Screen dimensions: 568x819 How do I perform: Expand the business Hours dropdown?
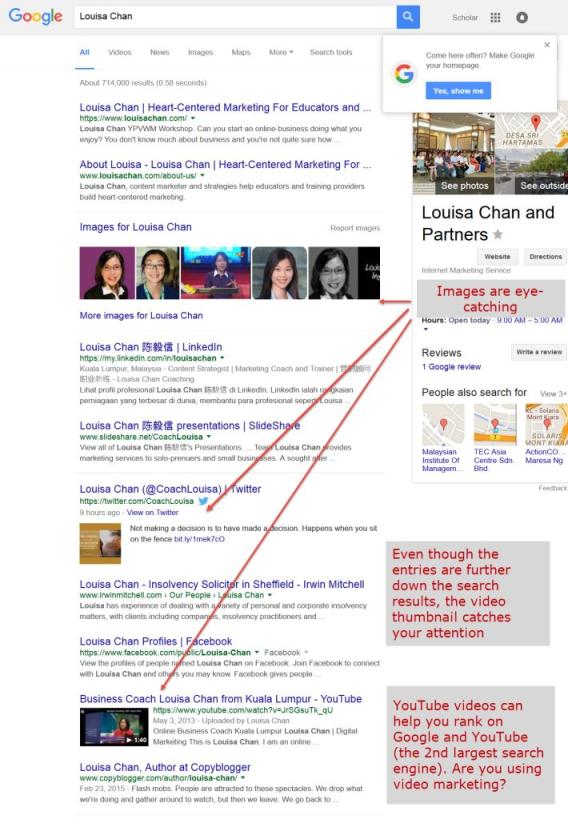tap(425, 330)
